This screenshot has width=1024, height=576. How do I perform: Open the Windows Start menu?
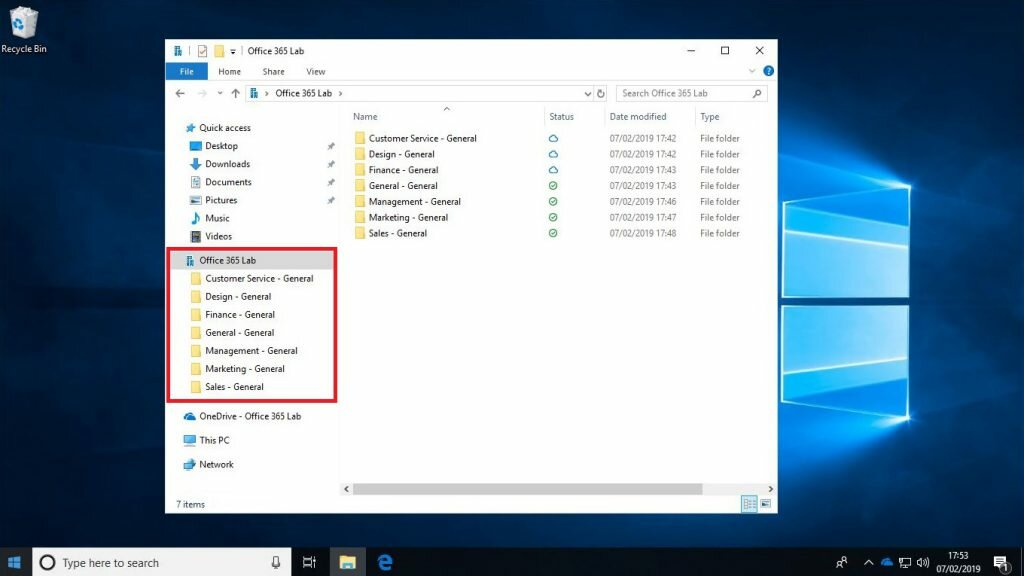(15, 562)
